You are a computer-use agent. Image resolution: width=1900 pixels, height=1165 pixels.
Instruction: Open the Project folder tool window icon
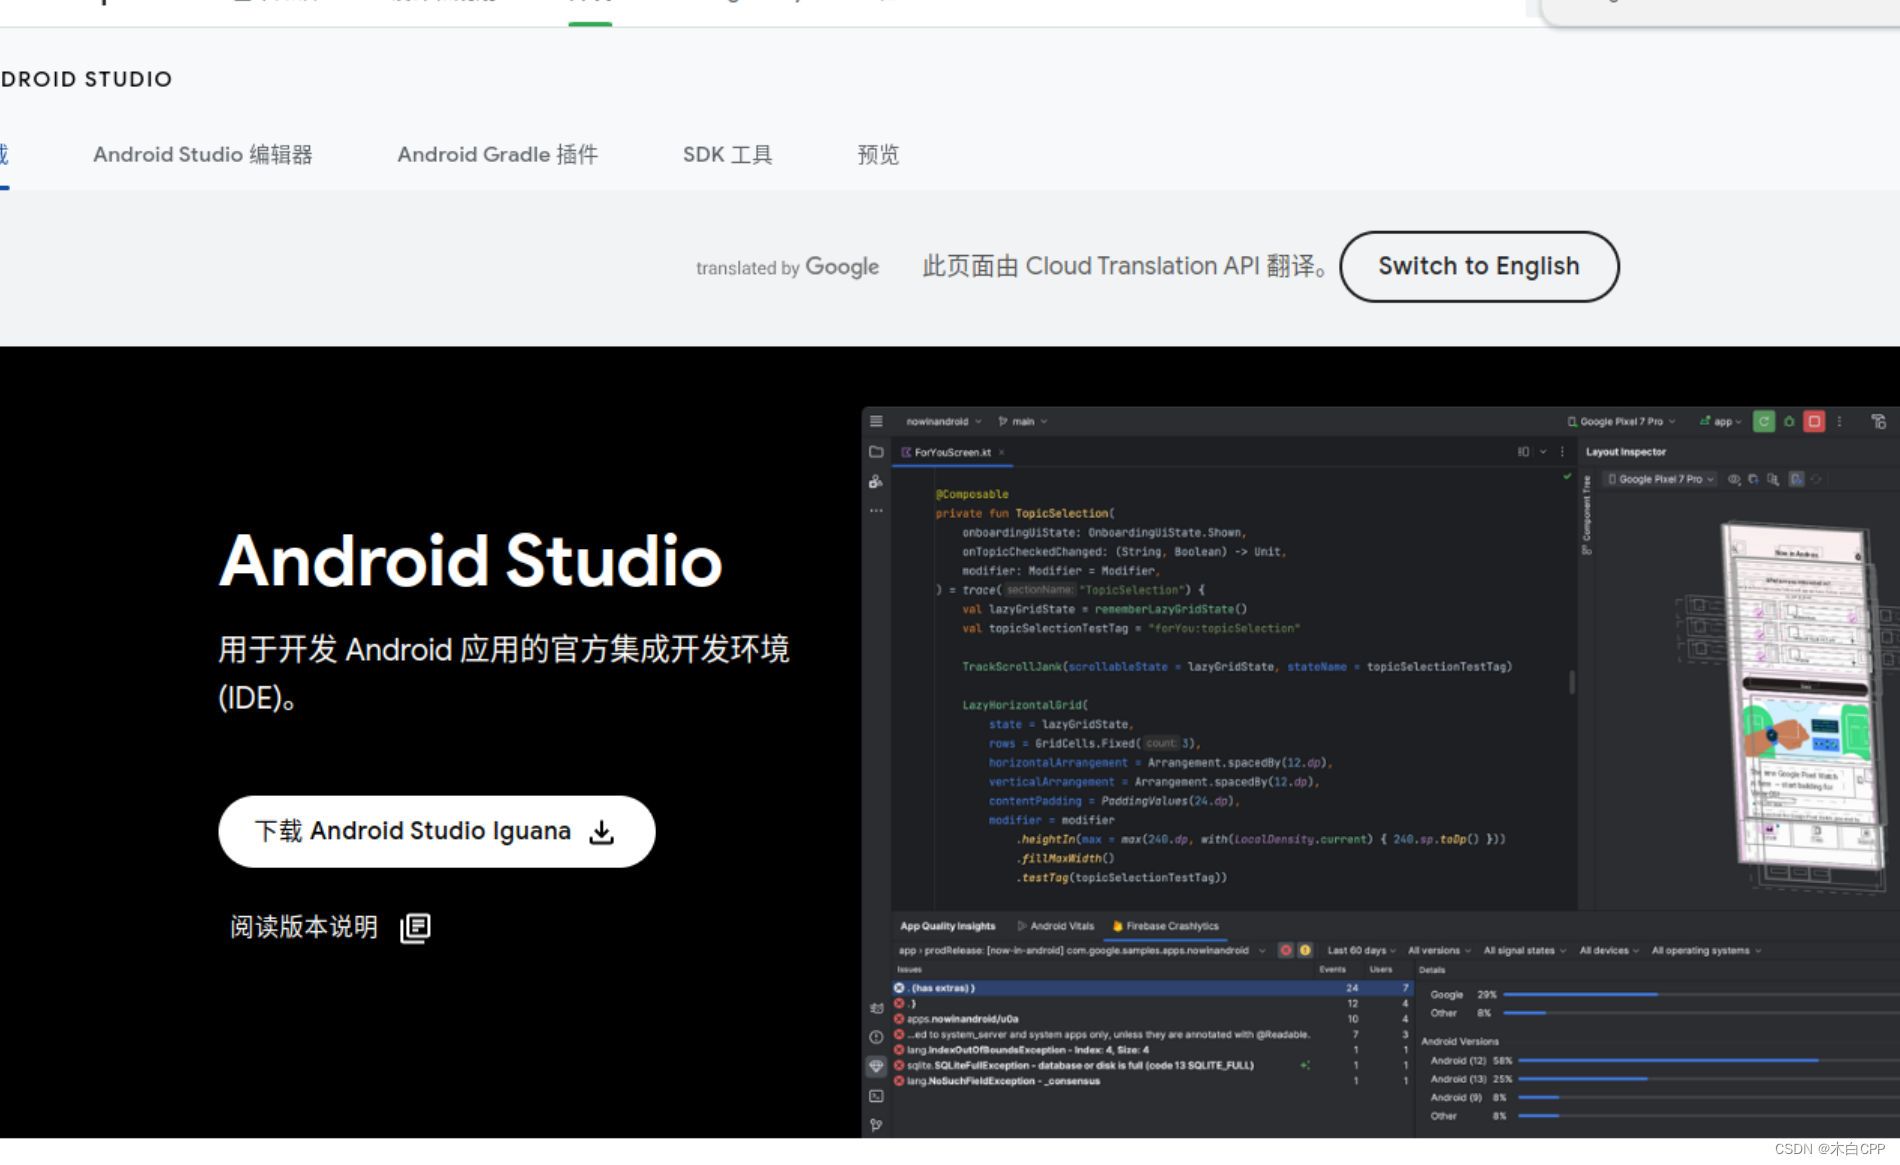pyautogui.click(x=876, y=451)
